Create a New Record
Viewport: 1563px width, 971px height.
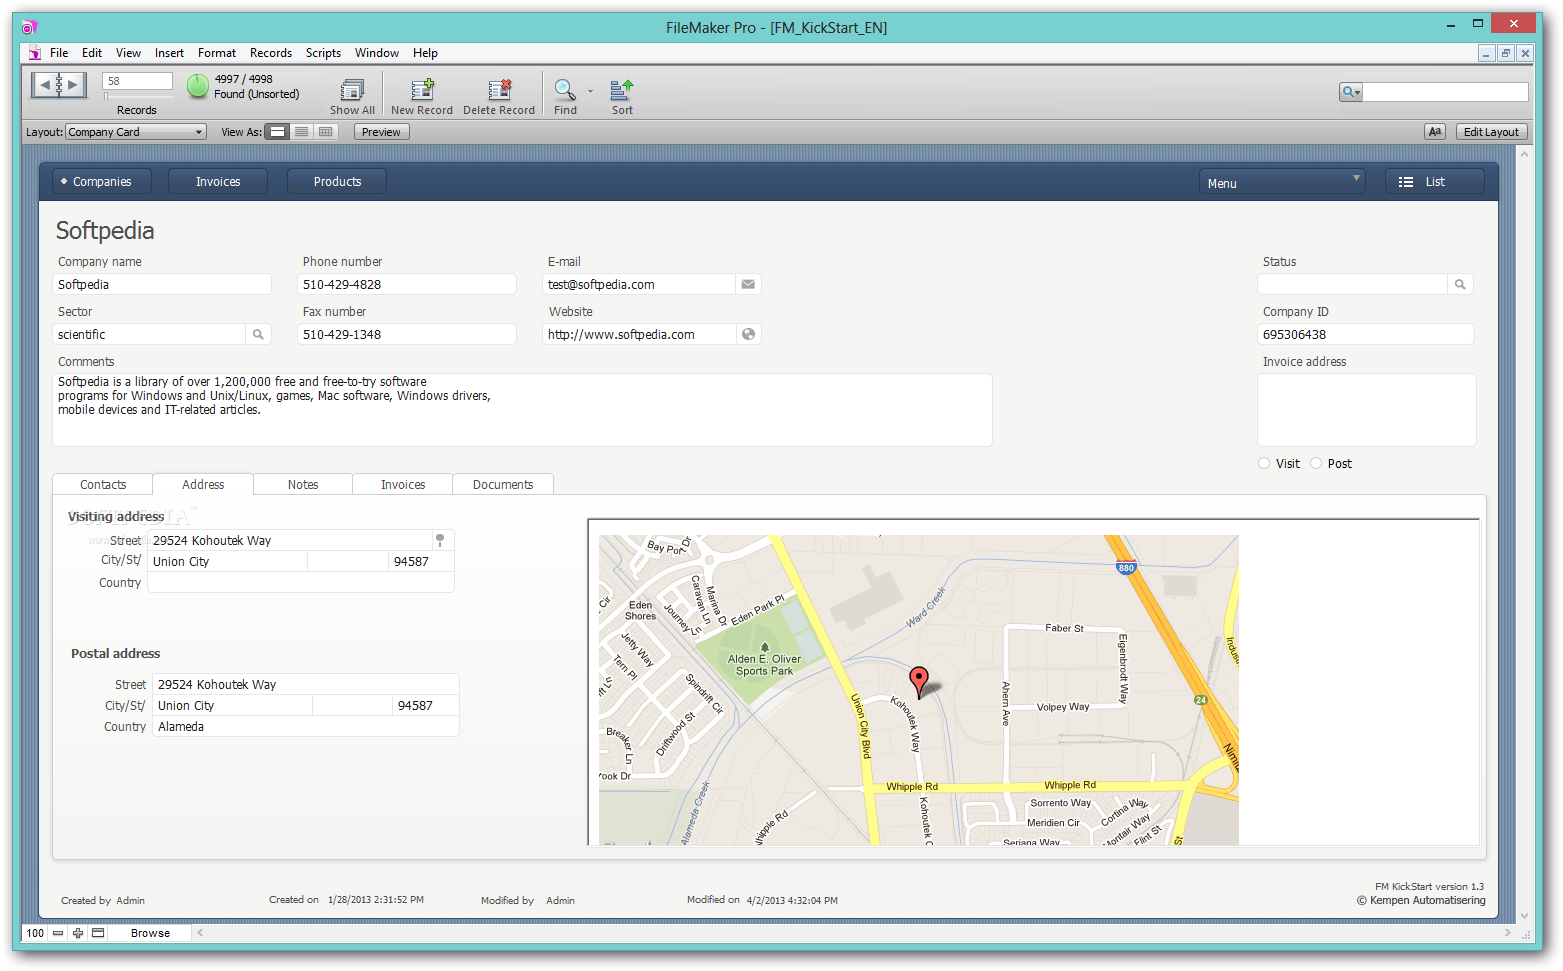(422, 91)
